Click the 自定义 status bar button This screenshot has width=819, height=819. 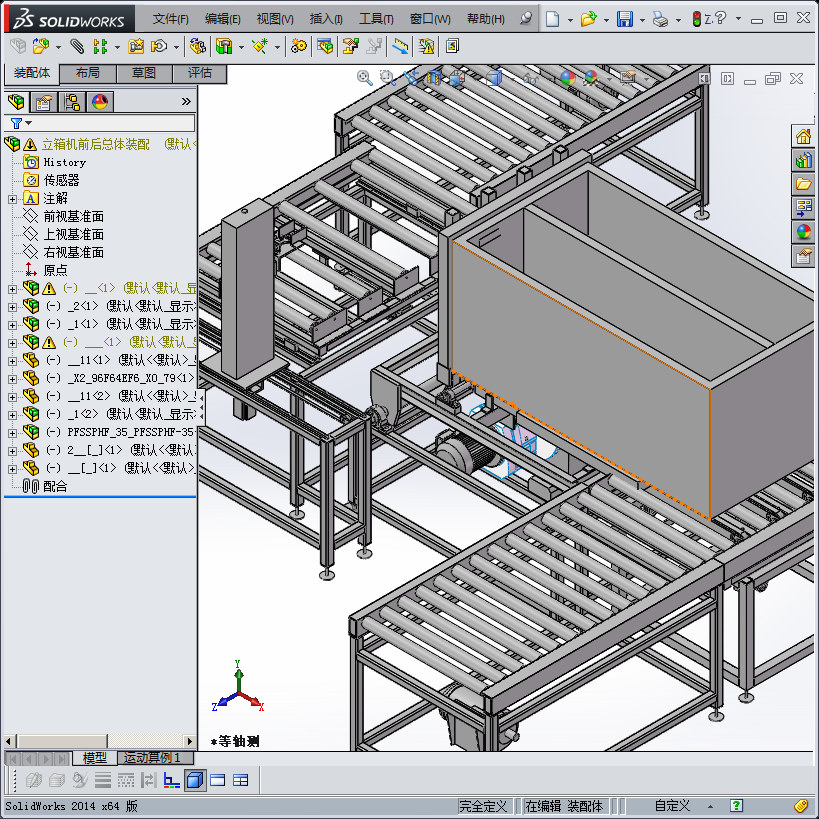pyautogui.click(x=672, y=806)
